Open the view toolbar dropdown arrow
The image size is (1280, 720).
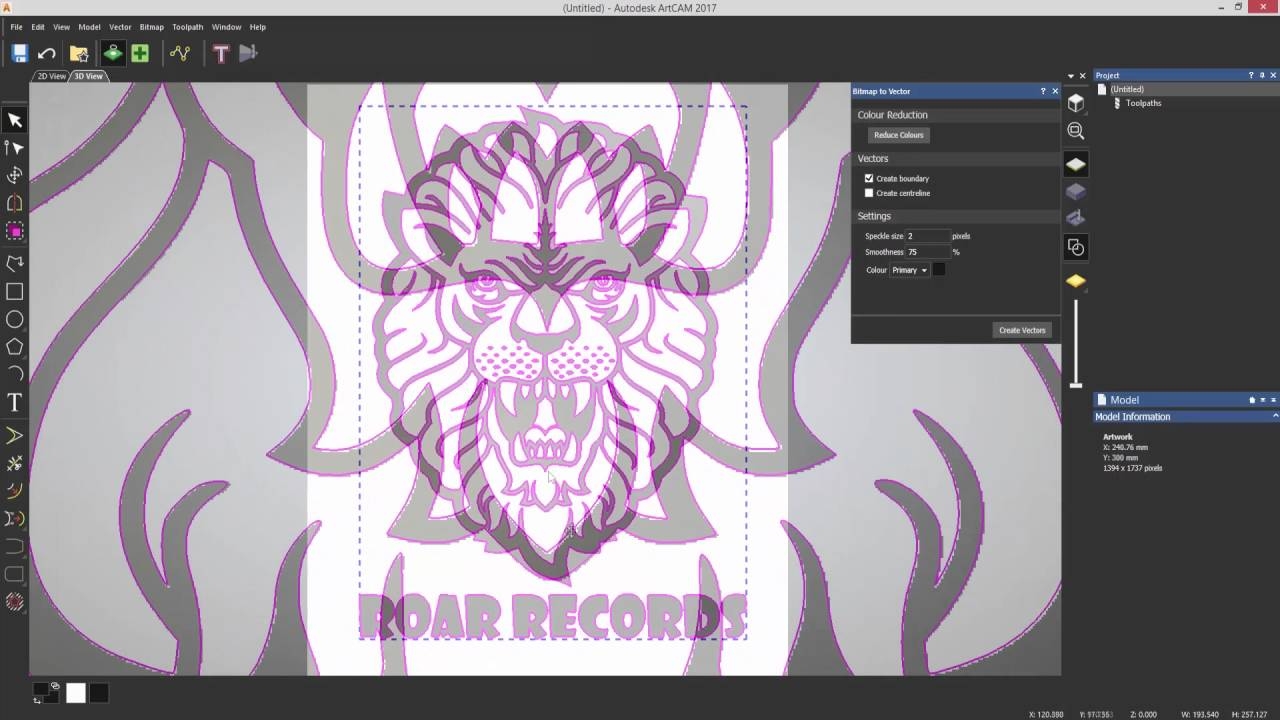click(1071, 76)
